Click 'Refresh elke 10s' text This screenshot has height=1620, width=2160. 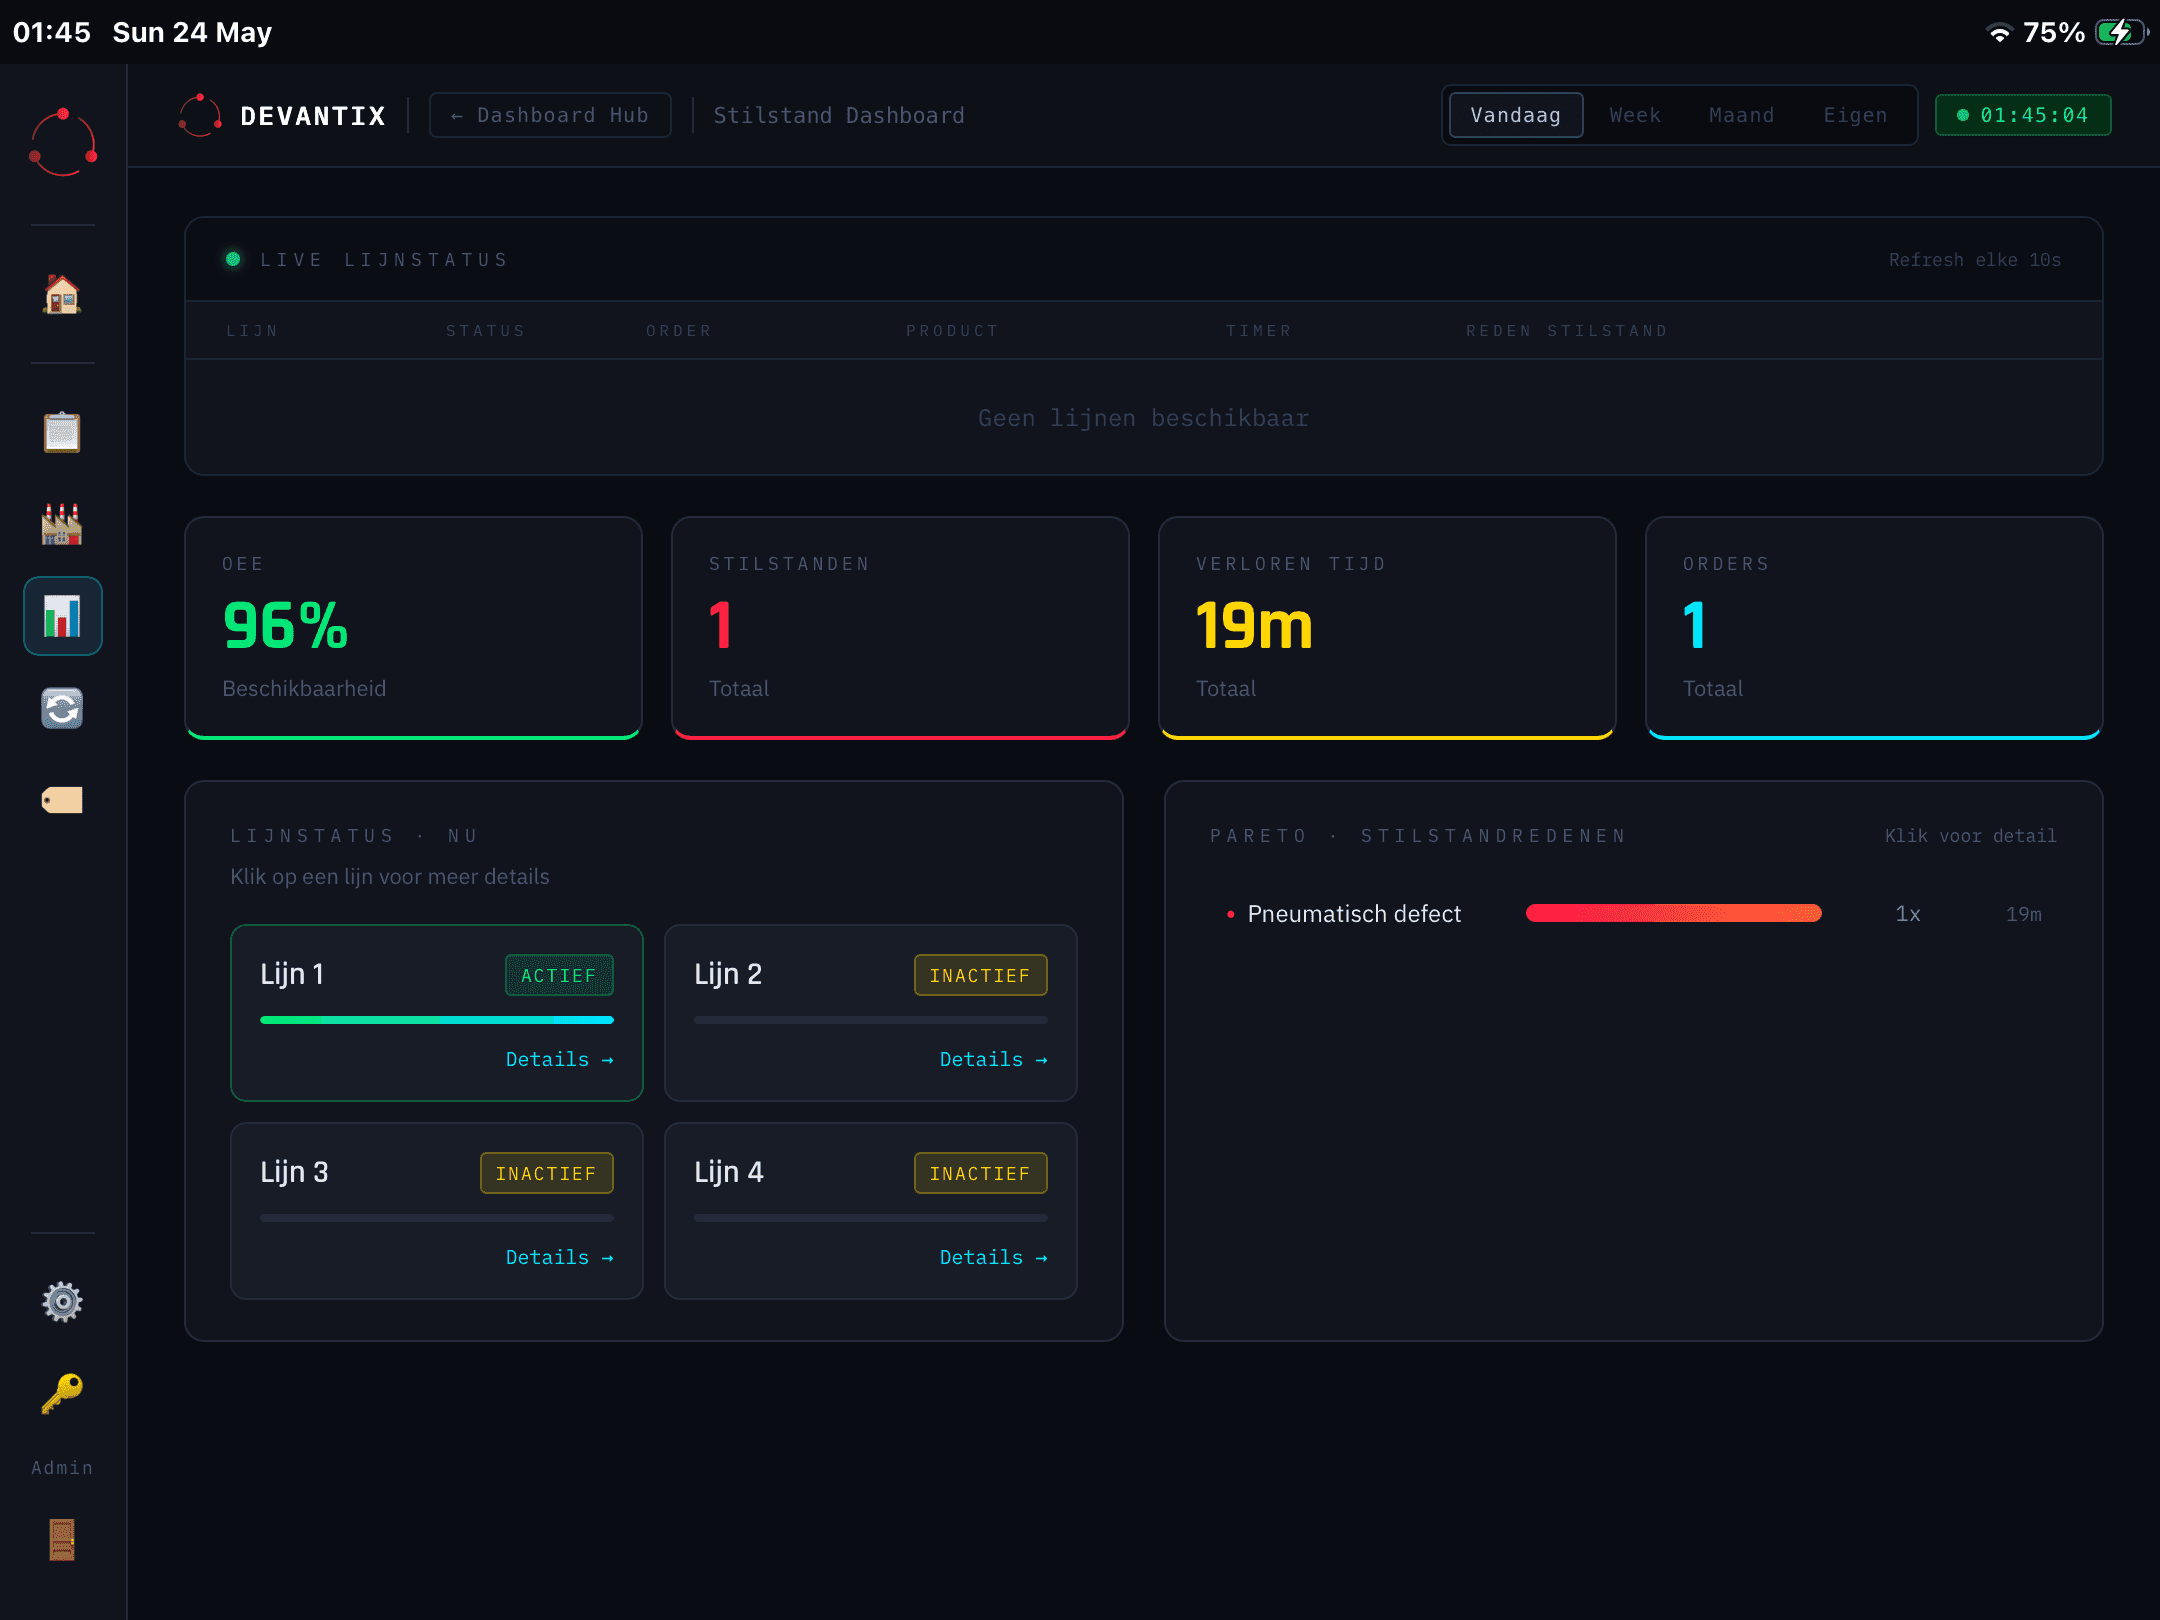click(1974, 260)
